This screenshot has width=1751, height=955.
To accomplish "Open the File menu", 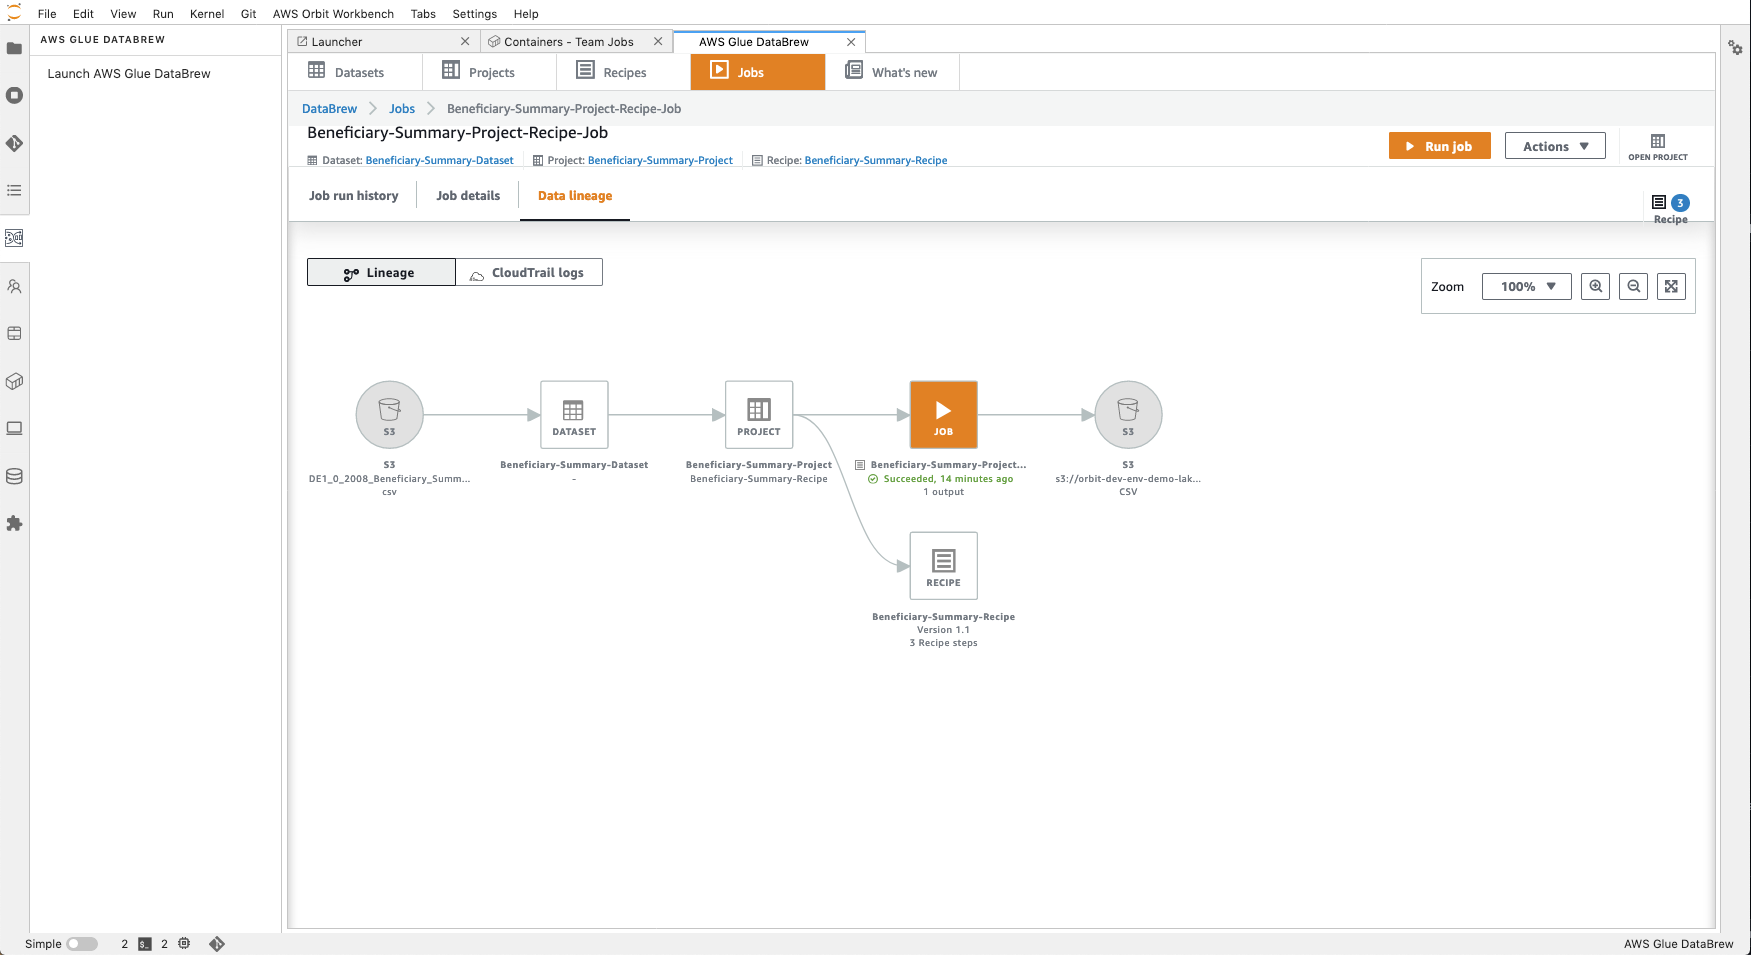I will click(x=47, y=14).
